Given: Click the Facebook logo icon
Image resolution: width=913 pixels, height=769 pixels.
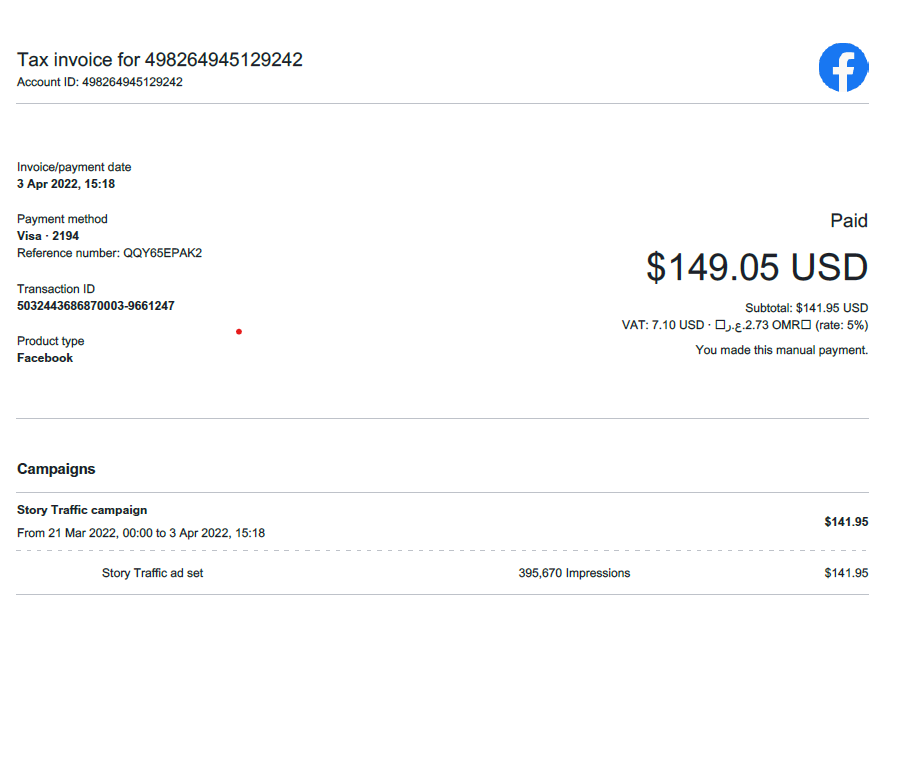Looking at the screenshot, I should coord(843,68).
